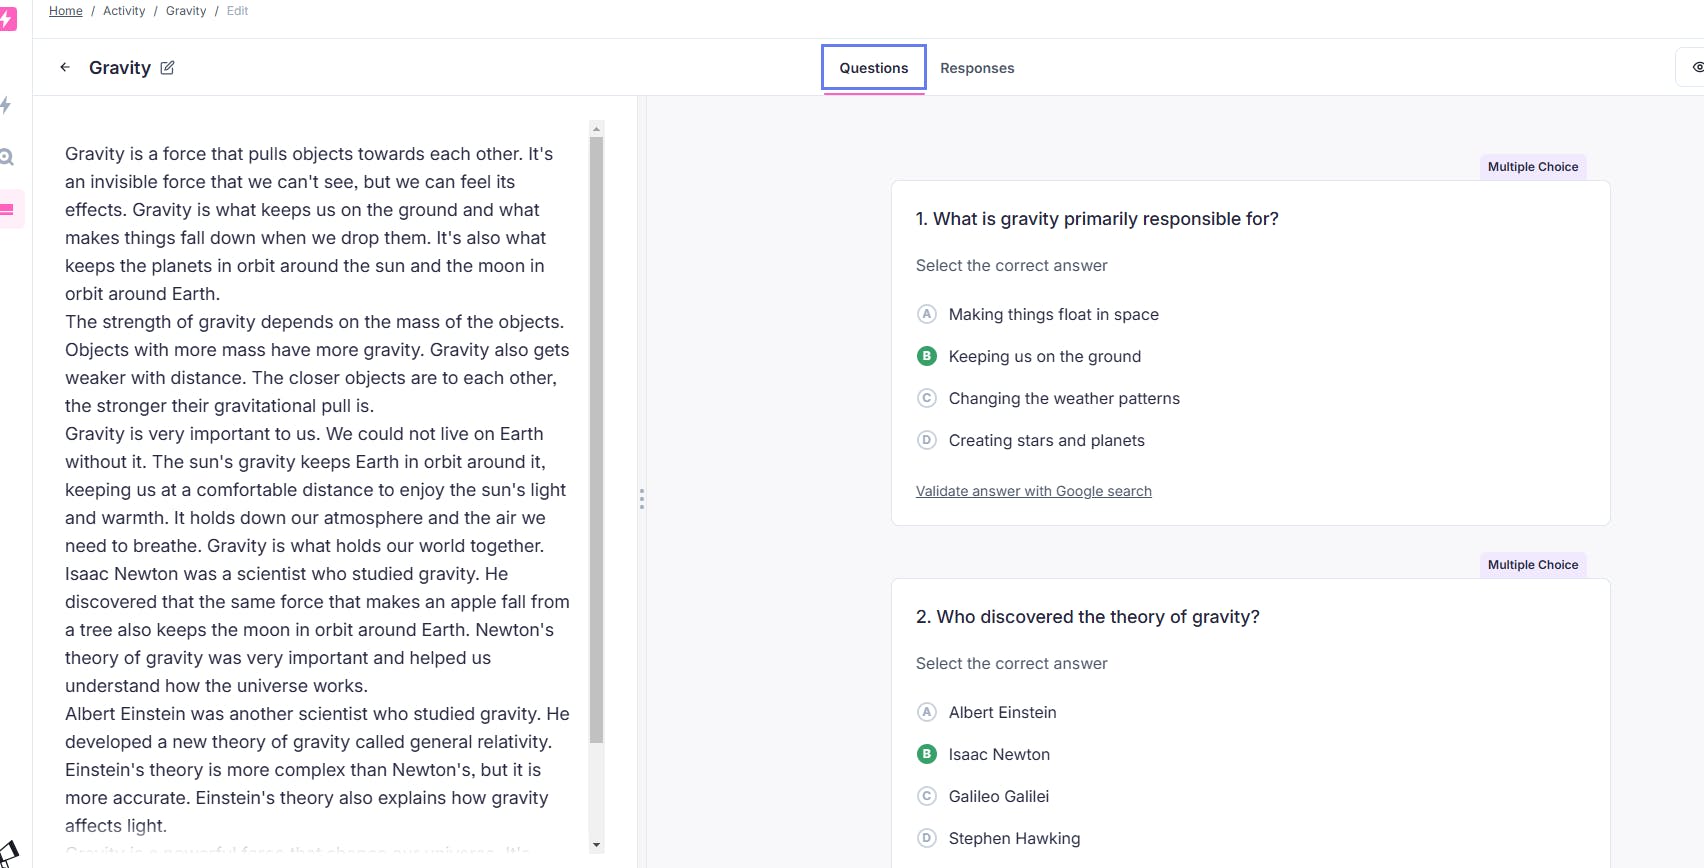This screenshot has height=868, width=1704.
Task: Select the highlighted pink sidebar icon
Action: click(x=8, y=209)
